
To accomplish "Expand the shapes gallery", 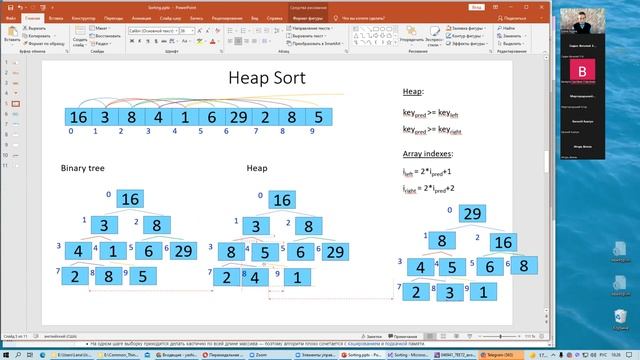I will [x=395, y=42].
